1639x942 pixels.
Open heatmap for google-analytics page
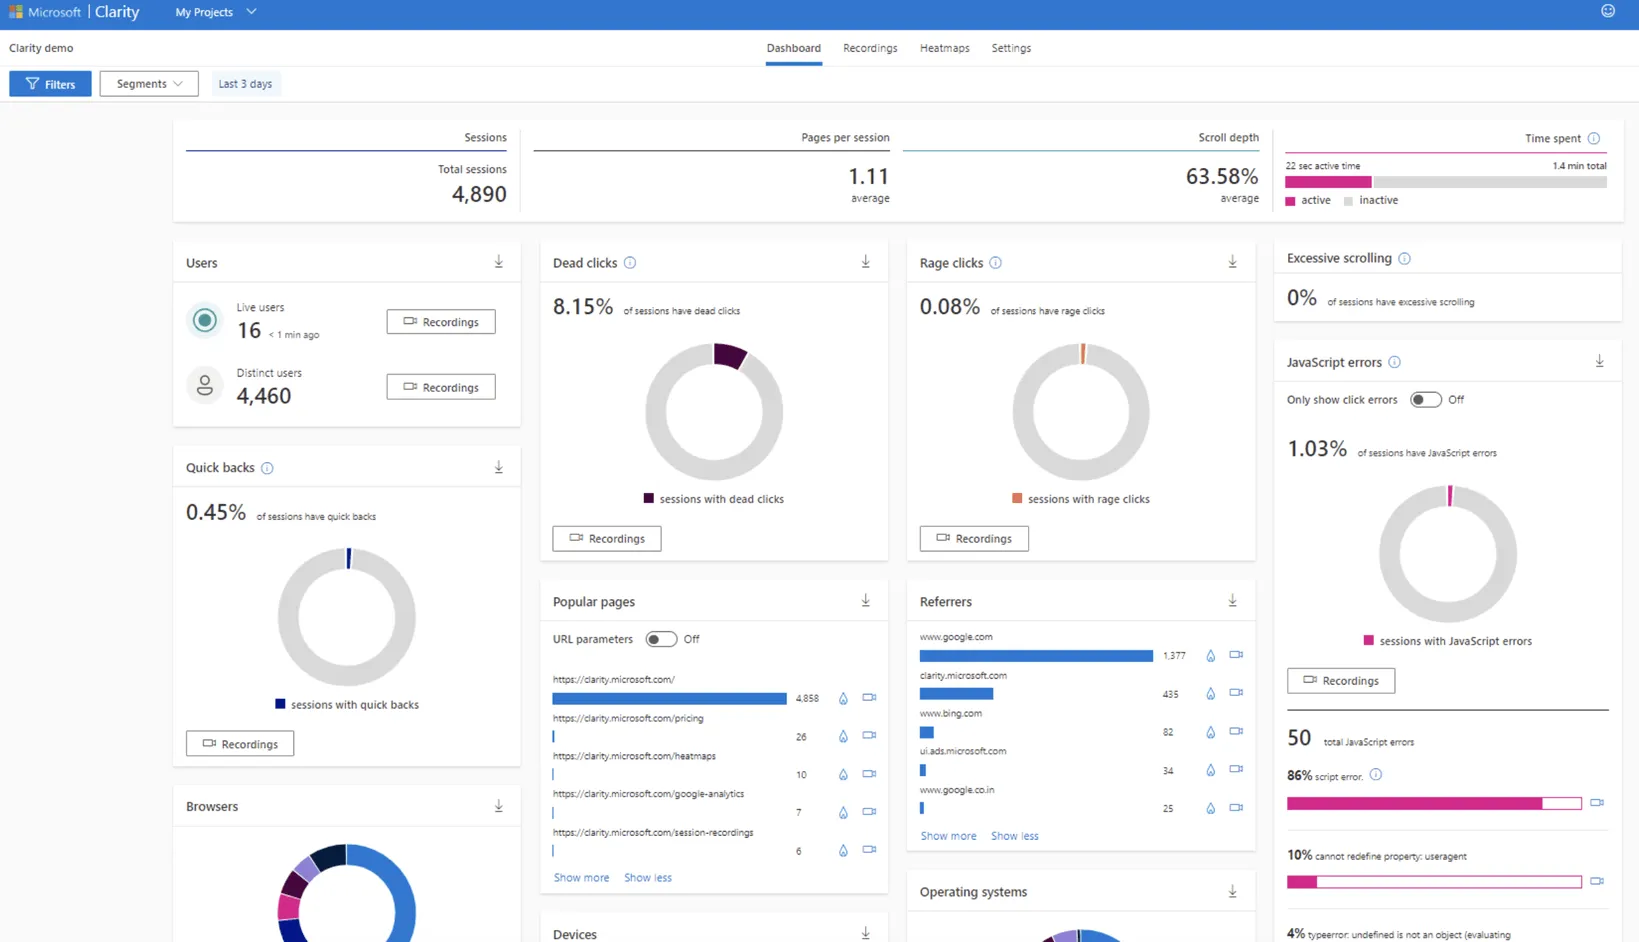tap(843, 812)
